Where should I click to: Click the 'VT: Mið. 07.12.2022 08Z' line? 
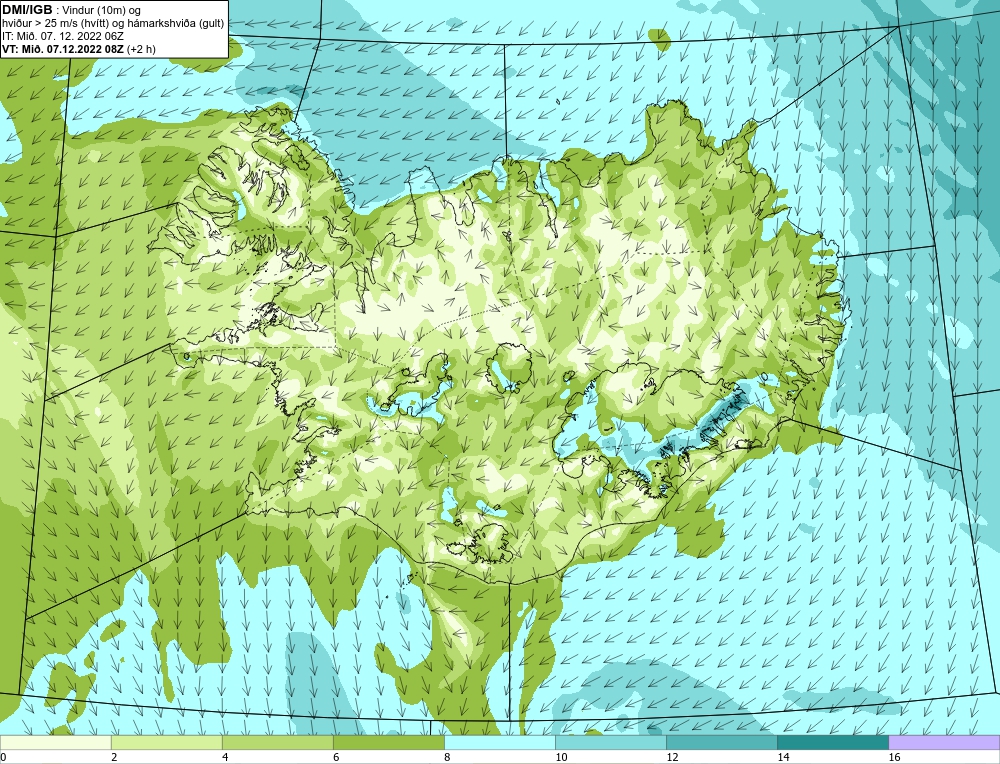point(63,49)
